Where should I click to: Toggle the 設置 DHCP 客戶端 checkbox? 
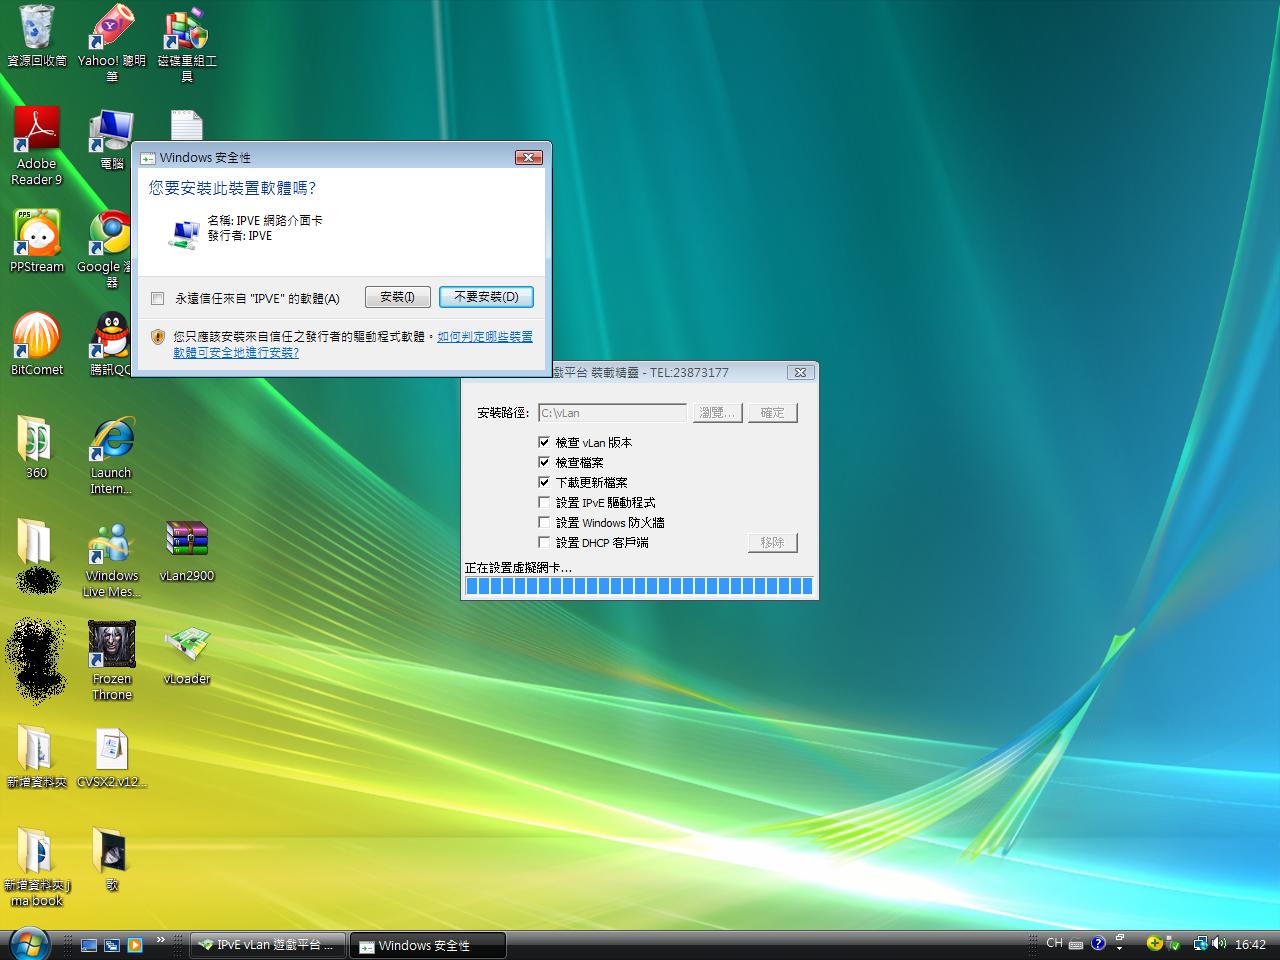click(544, 542)
